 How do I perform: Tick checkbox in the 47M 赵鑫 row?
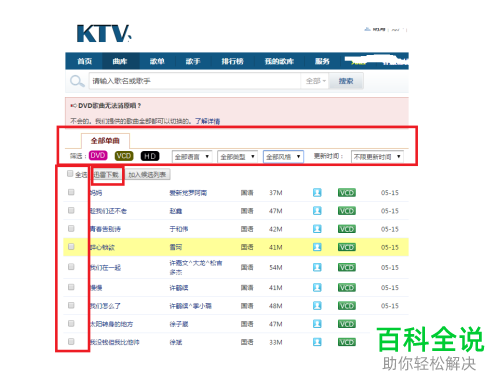(x=71, y=210)
